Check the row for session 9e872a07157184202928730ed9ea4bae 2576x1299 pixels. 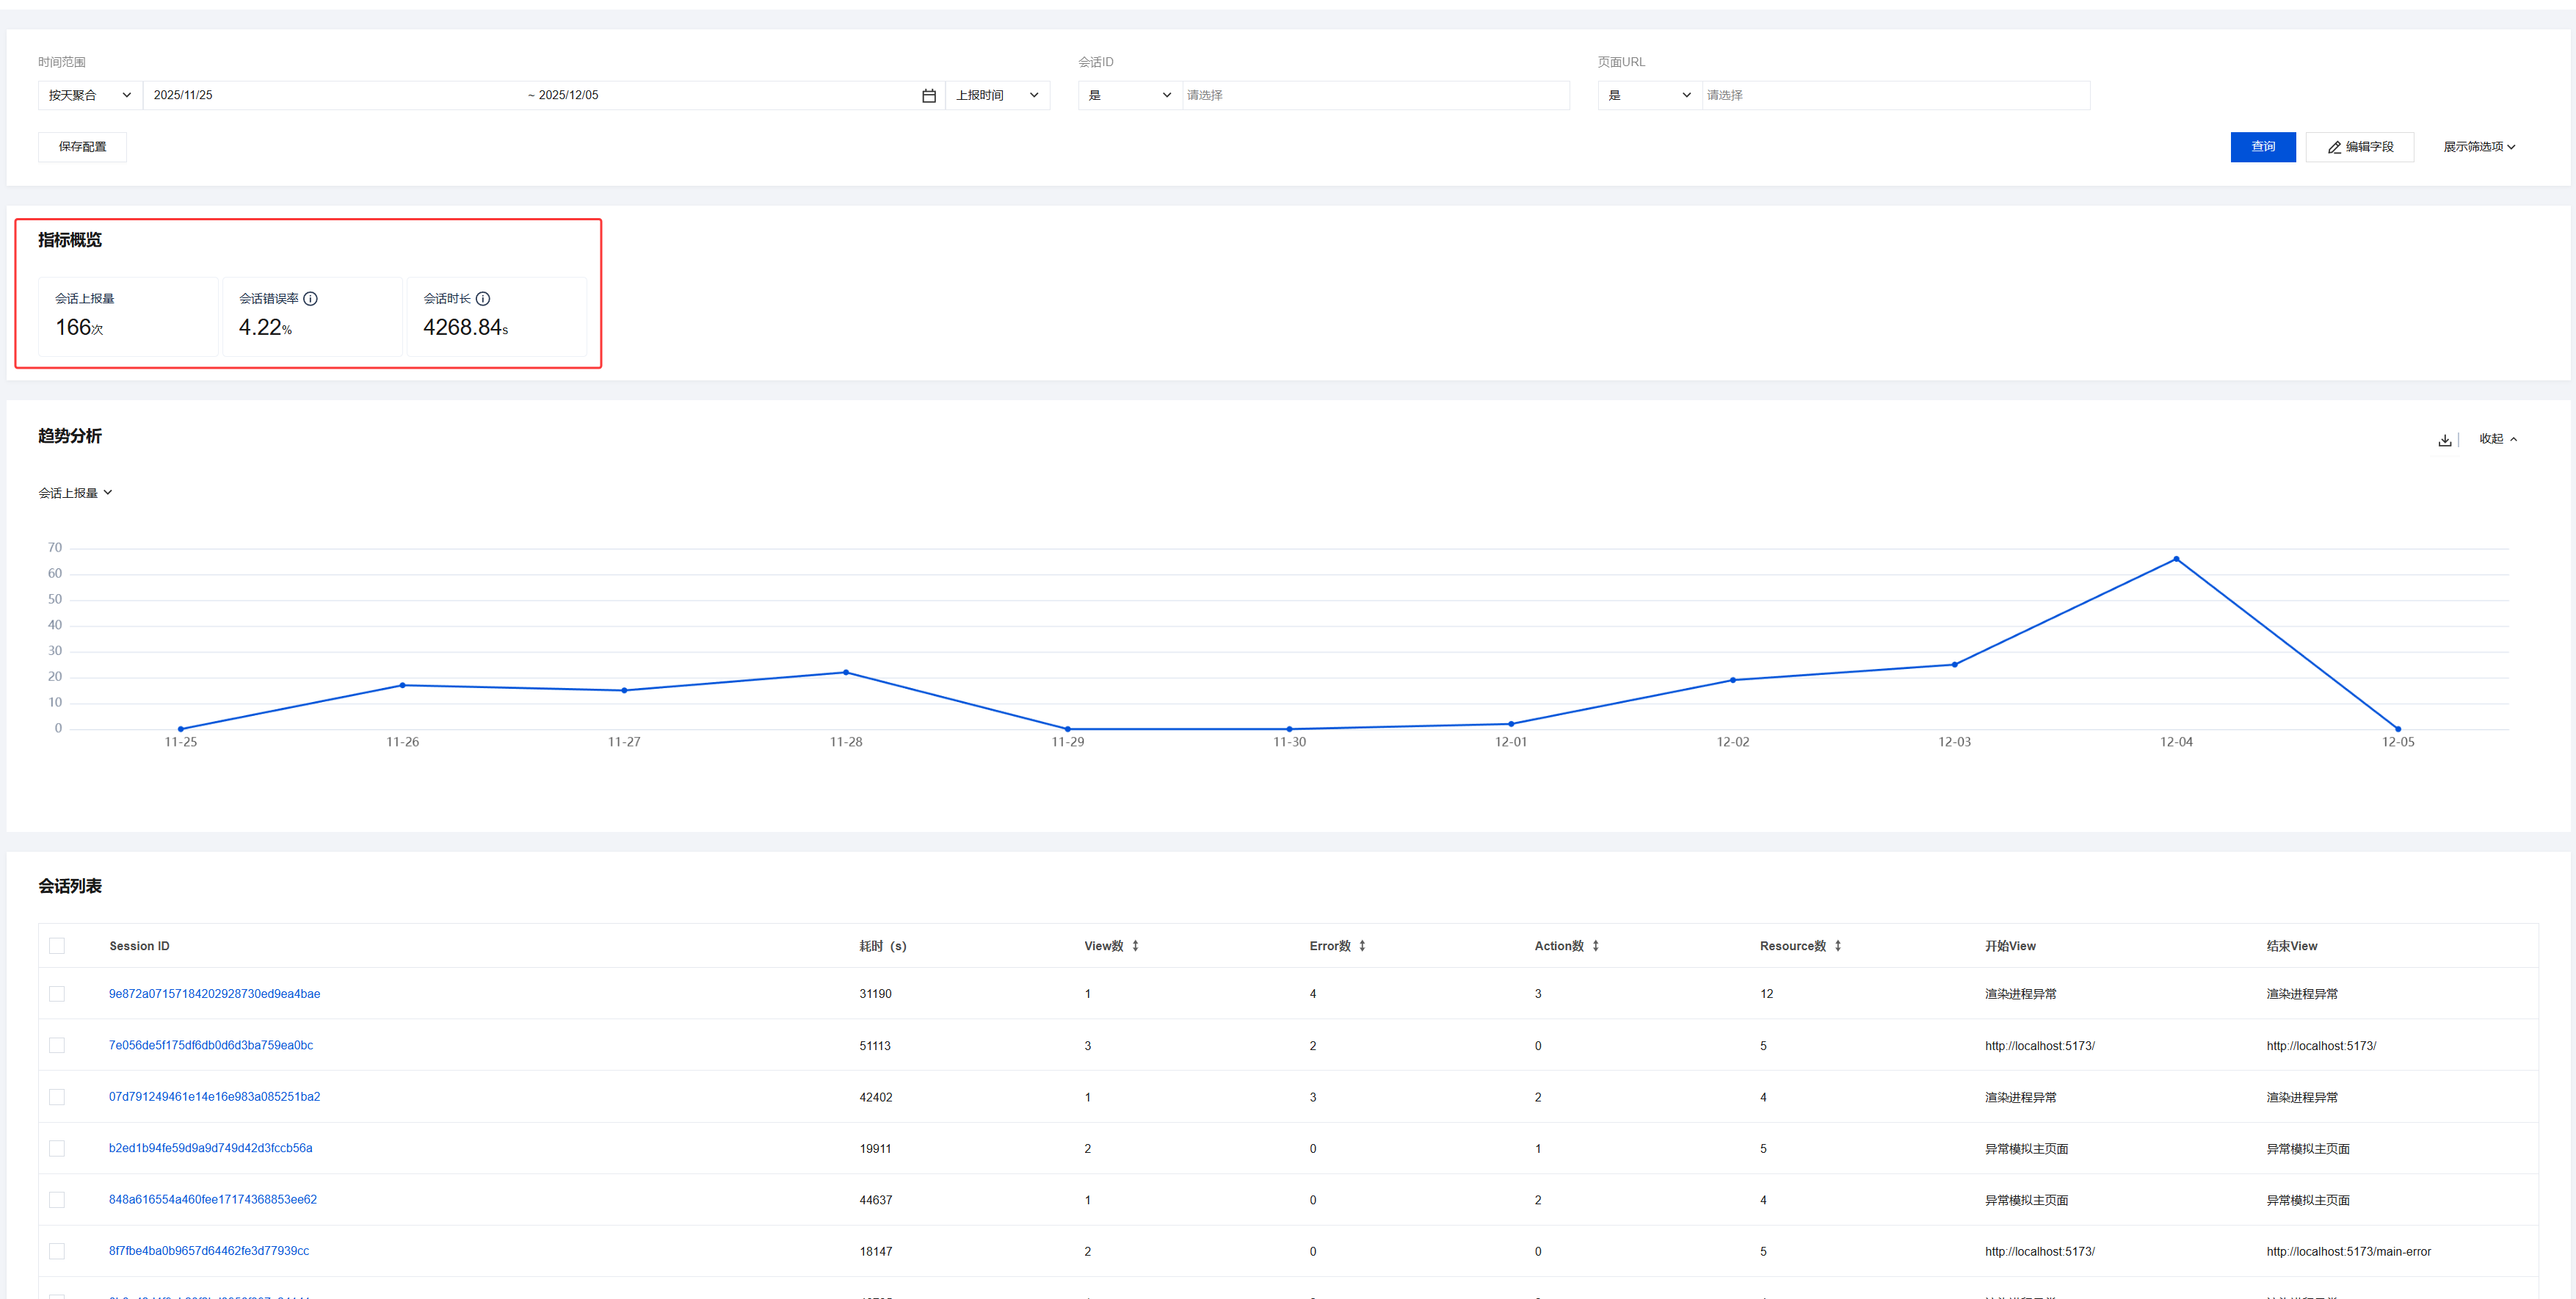coord(57,994)
